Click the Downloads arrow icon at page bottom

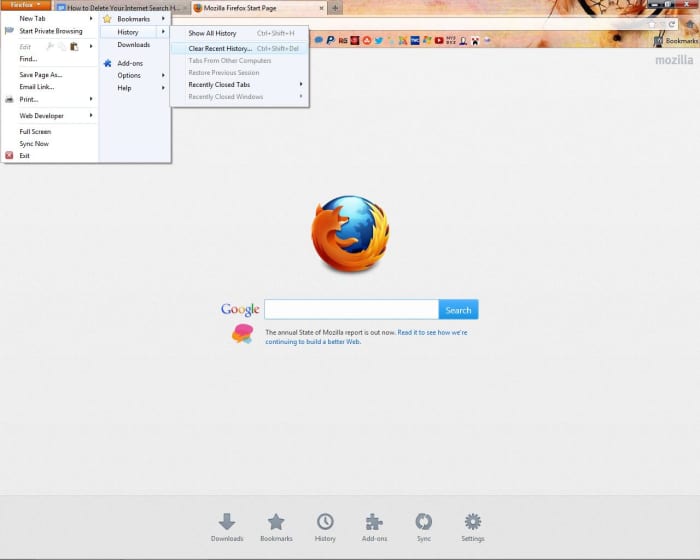[227, 522]
